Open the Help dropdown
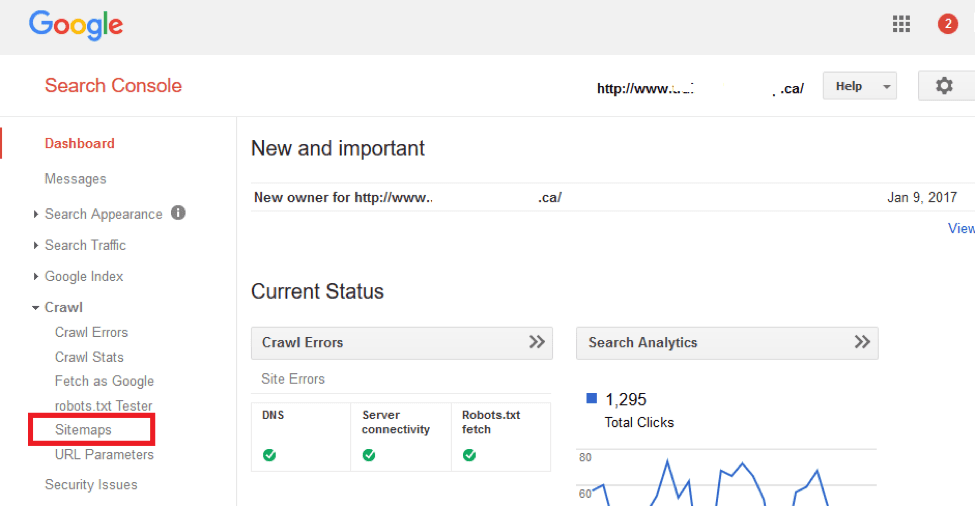 [x=859, y=86]
